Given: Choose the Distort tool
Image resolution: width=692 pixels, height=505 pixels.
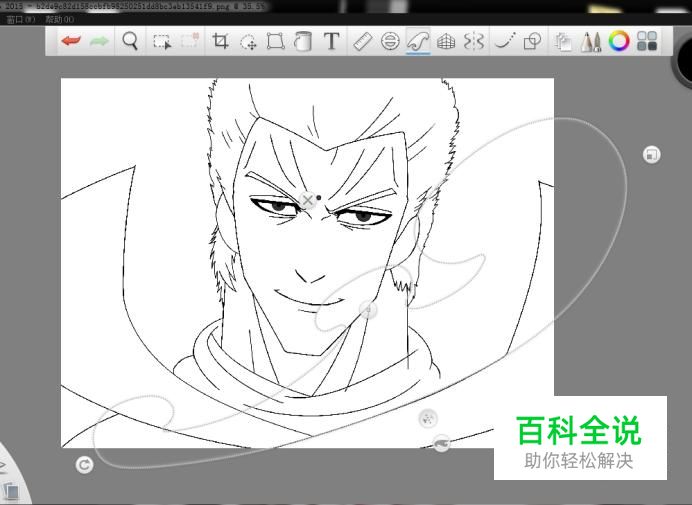Looking at the screenshot, I should pyautogui.click(x=275, y=41).
